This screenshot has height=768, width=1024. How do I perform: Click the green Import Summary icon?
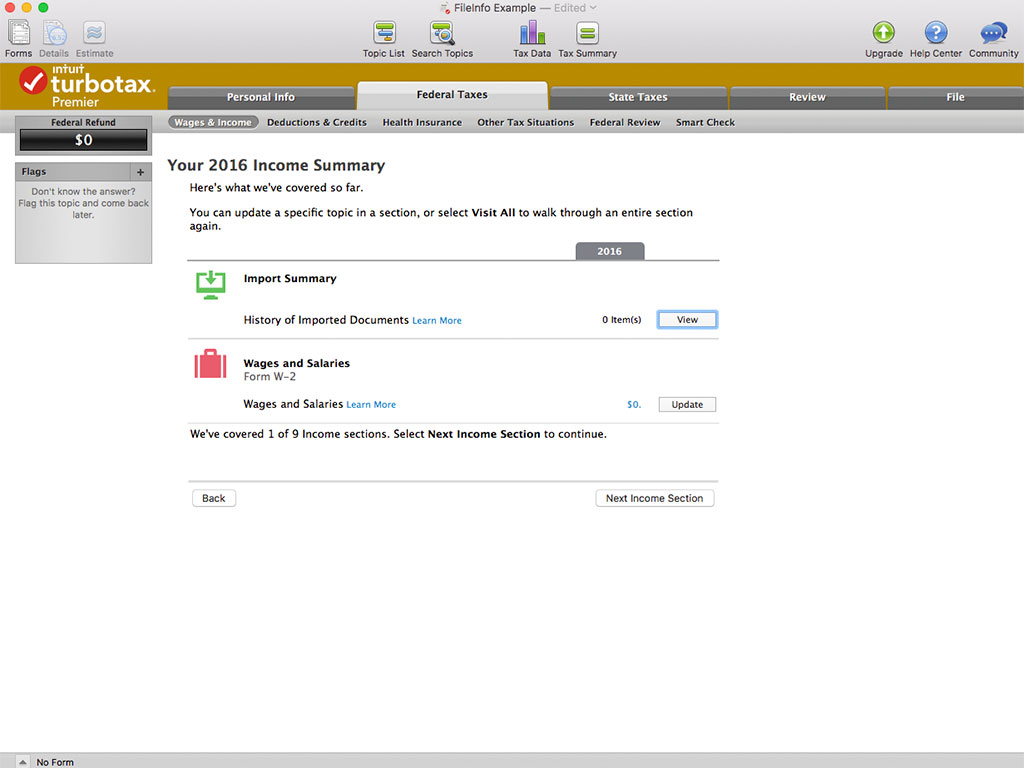[x=210, y=285]
